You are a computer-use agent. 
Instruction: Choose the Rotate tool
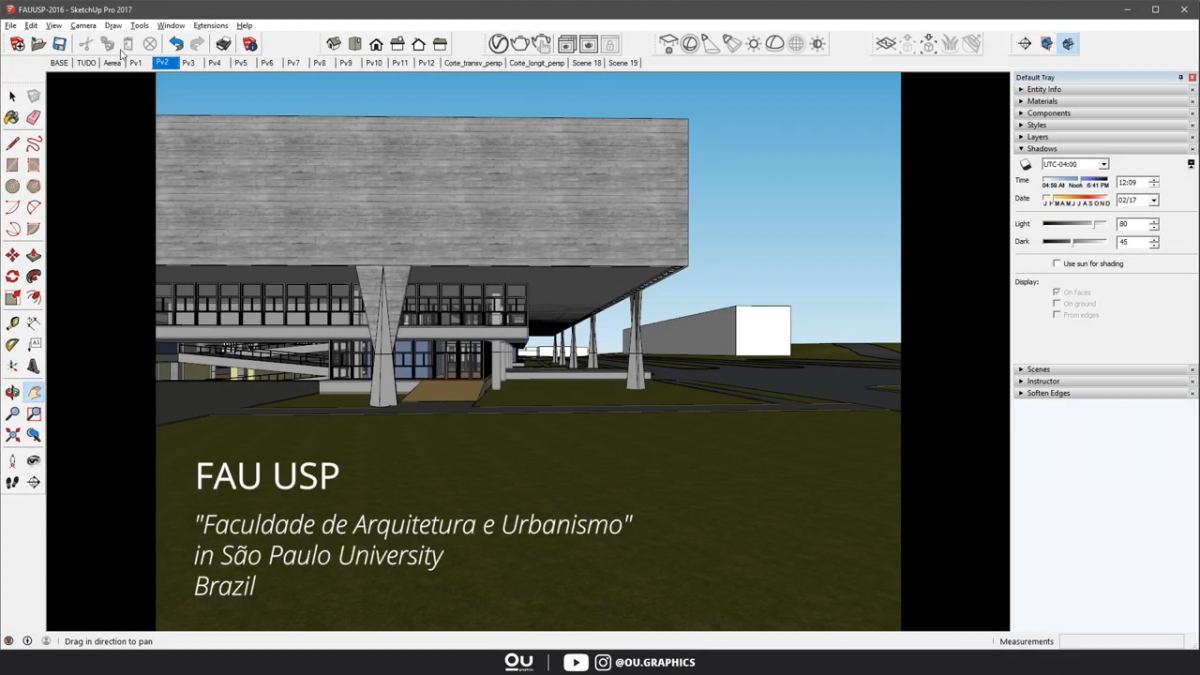[x=12, y=276]
